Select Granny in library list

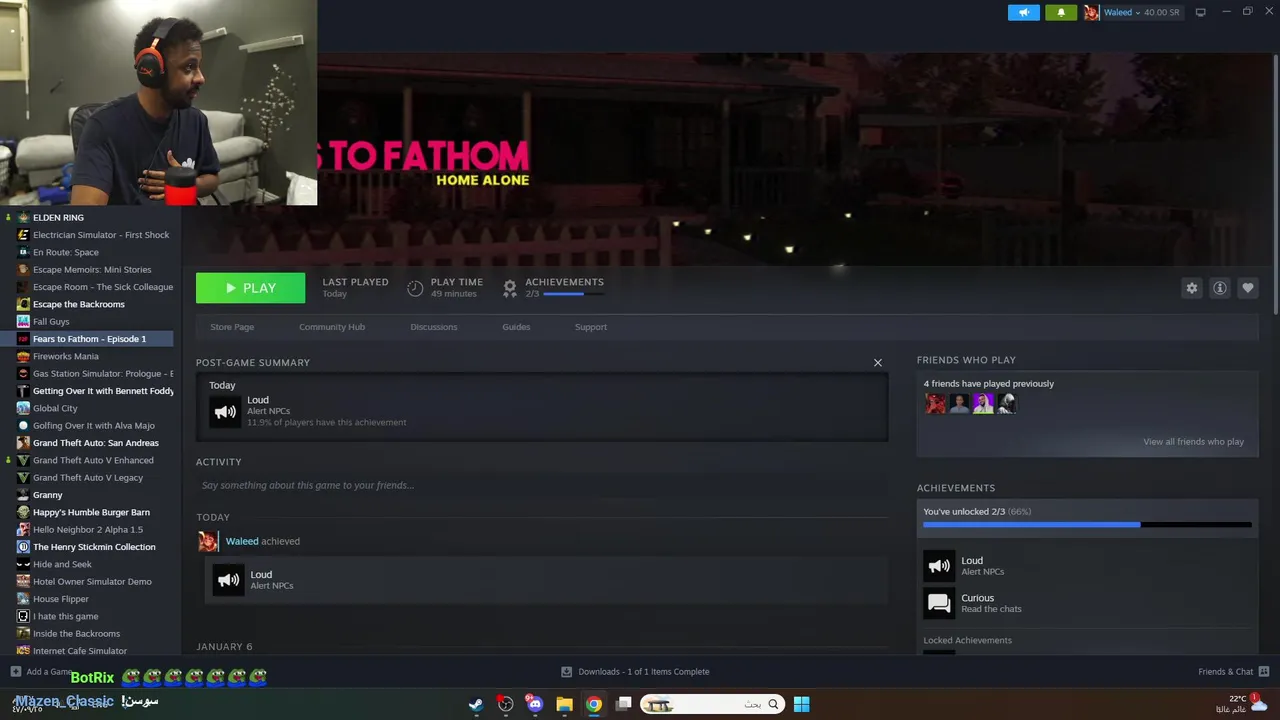click(48, 495)
